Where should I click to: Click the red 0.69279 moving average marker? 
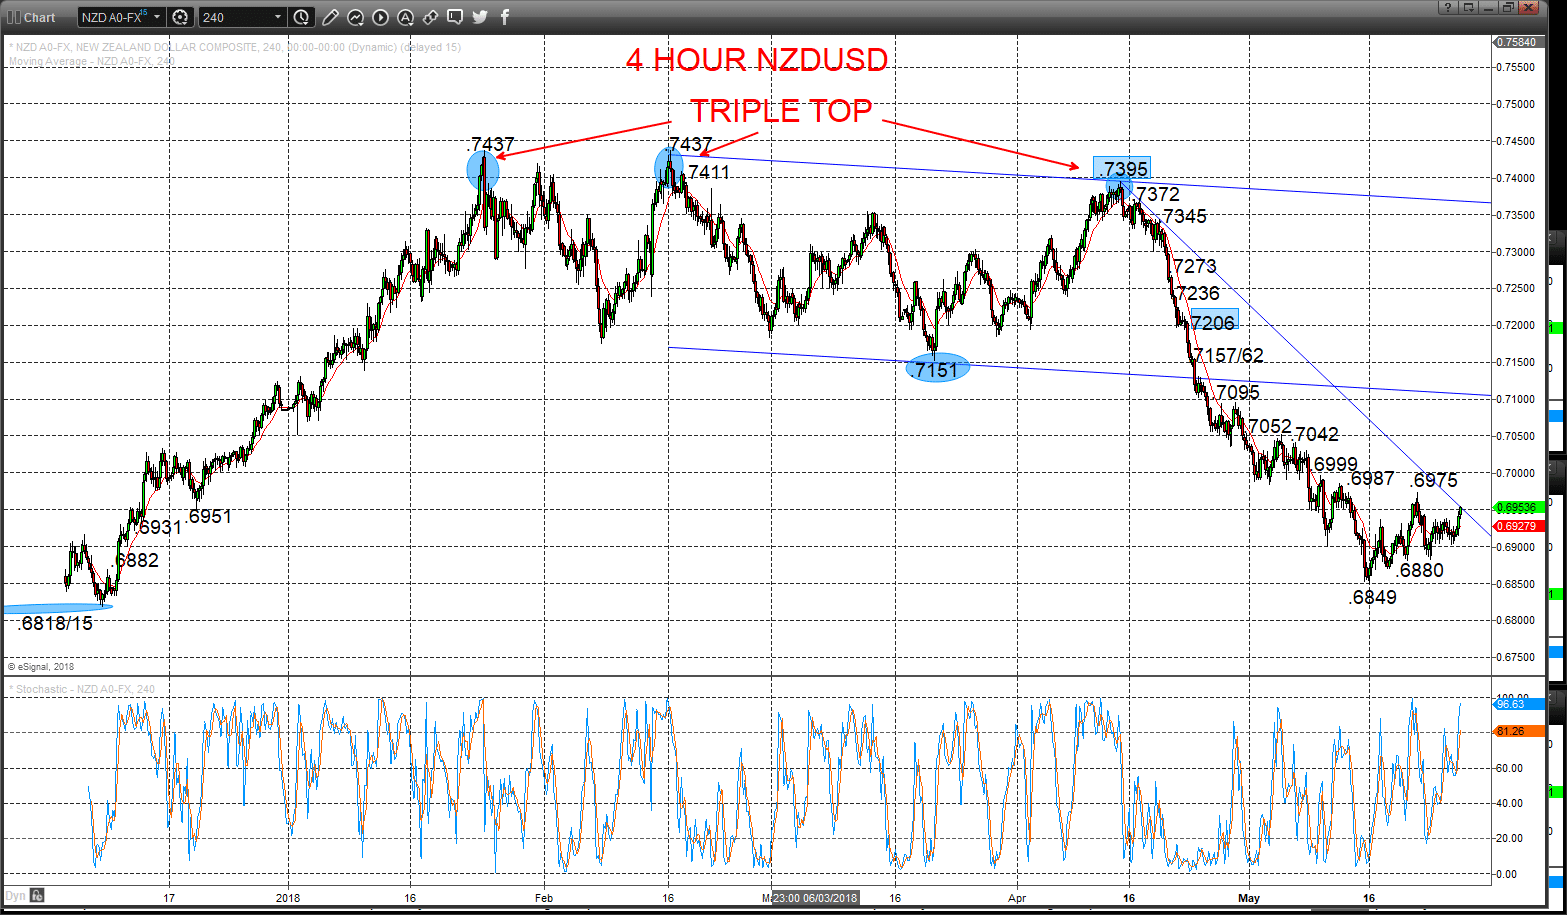click(1516, 526)
